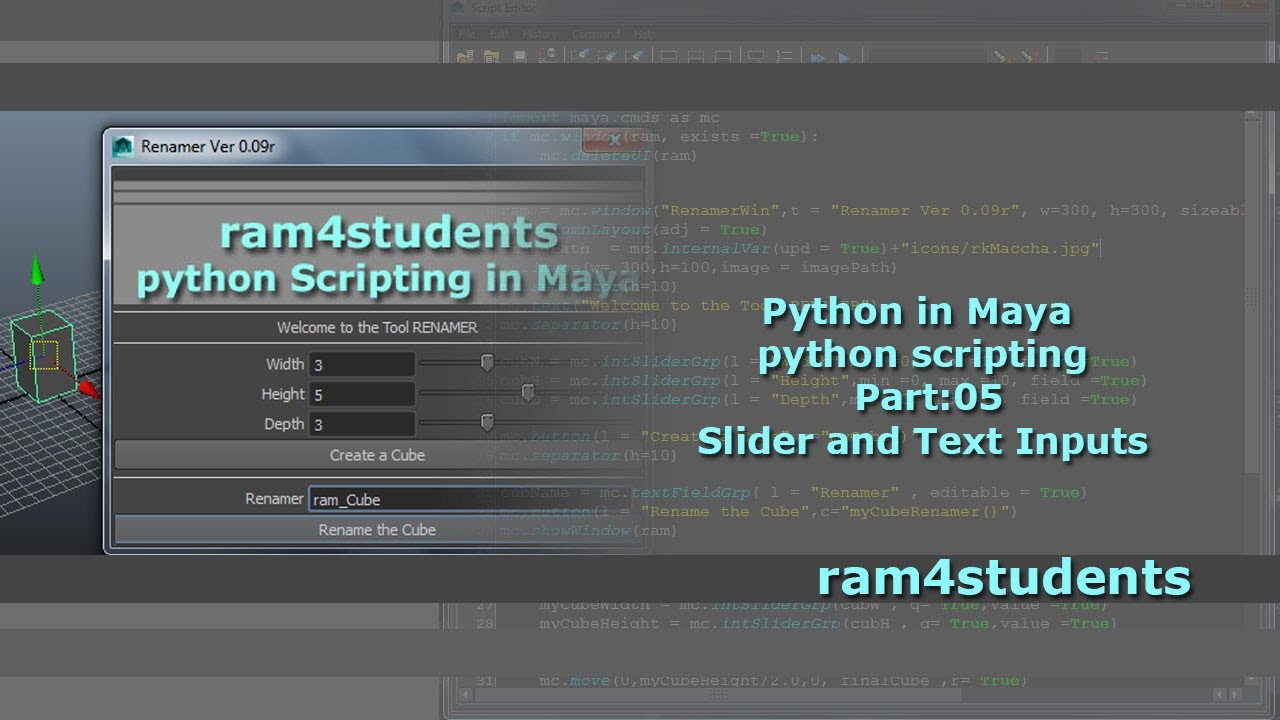The height and width of the screenshot is (720, 1280).
Task: Click the Width slider handle
Action: tap(487, 363)
